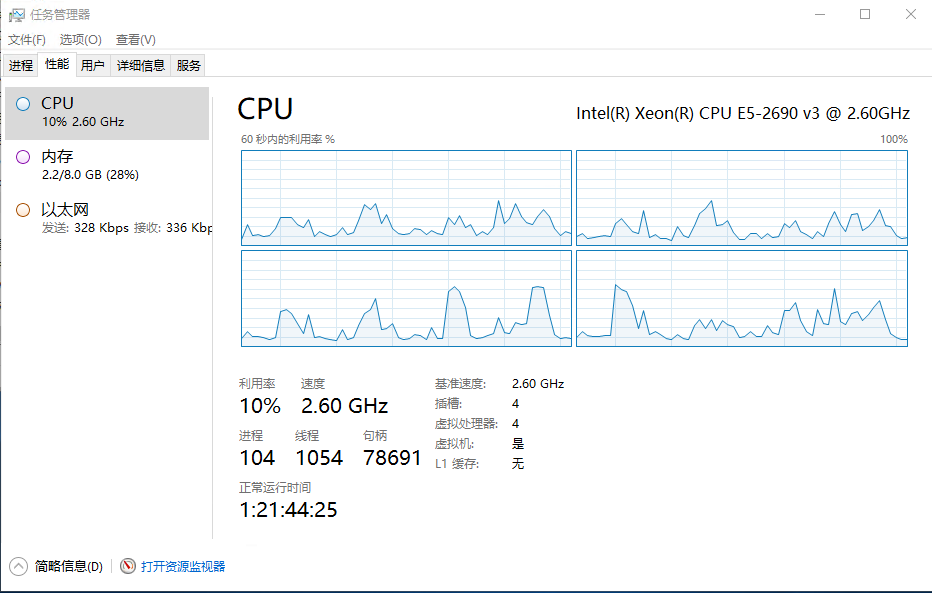Open the 查看(V) menu
Screen dimensions: 932x593
point(135,40)
